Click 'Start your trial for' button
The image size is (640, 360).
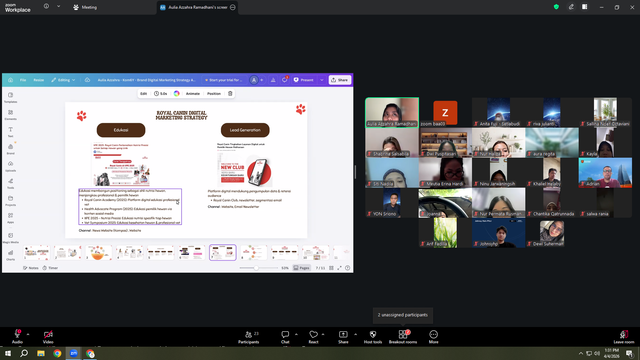[x=223, y=80]
